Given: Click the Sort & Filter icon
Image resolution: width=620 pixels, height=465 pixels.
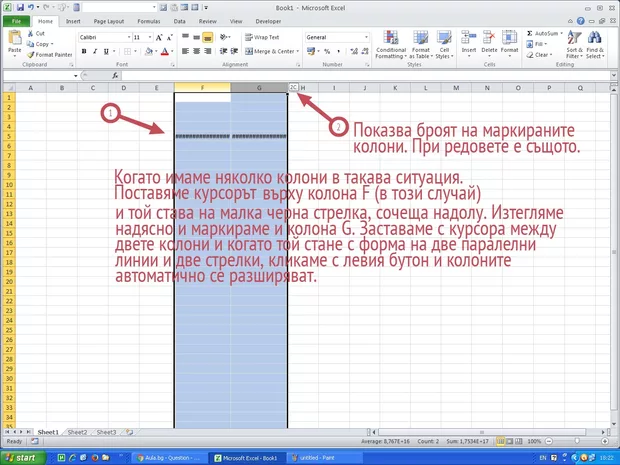Looking at the screenshot, I should [574, 38].
